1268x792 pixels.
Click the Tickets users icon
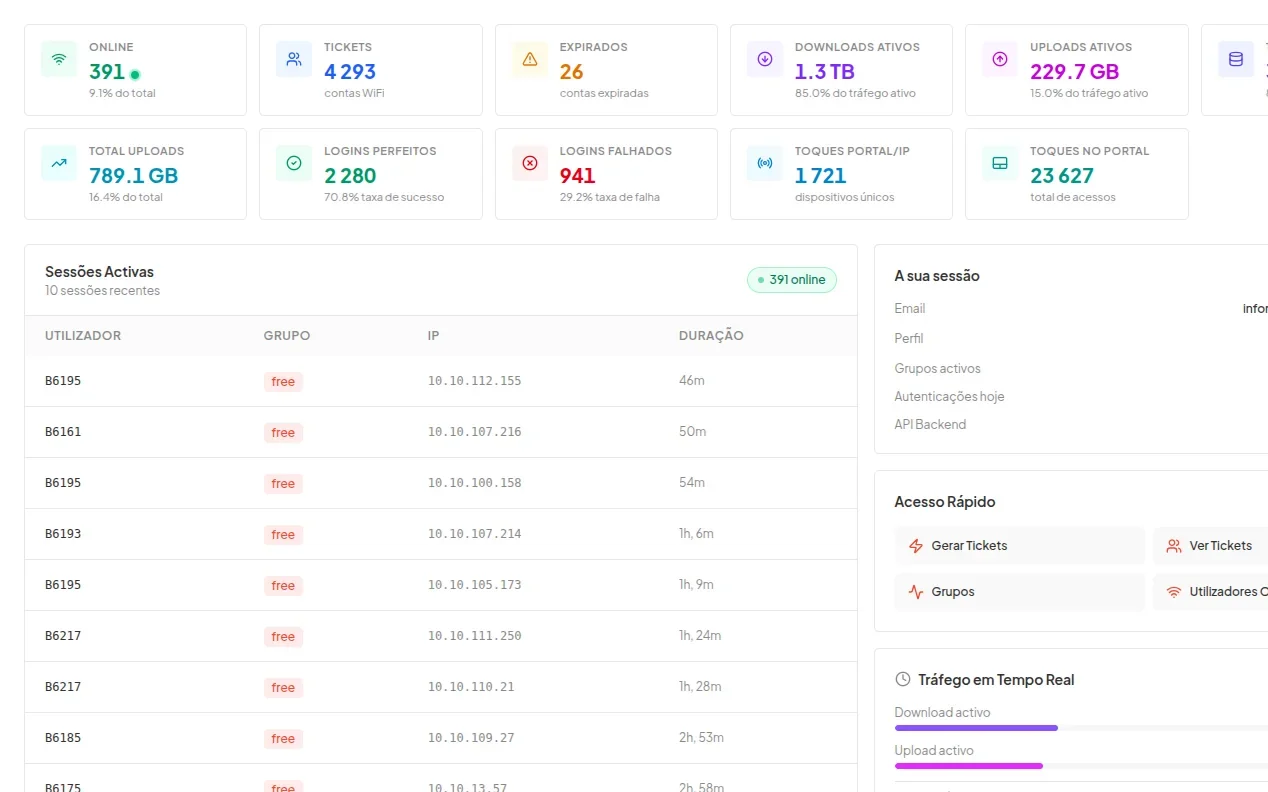pos(294,59)
